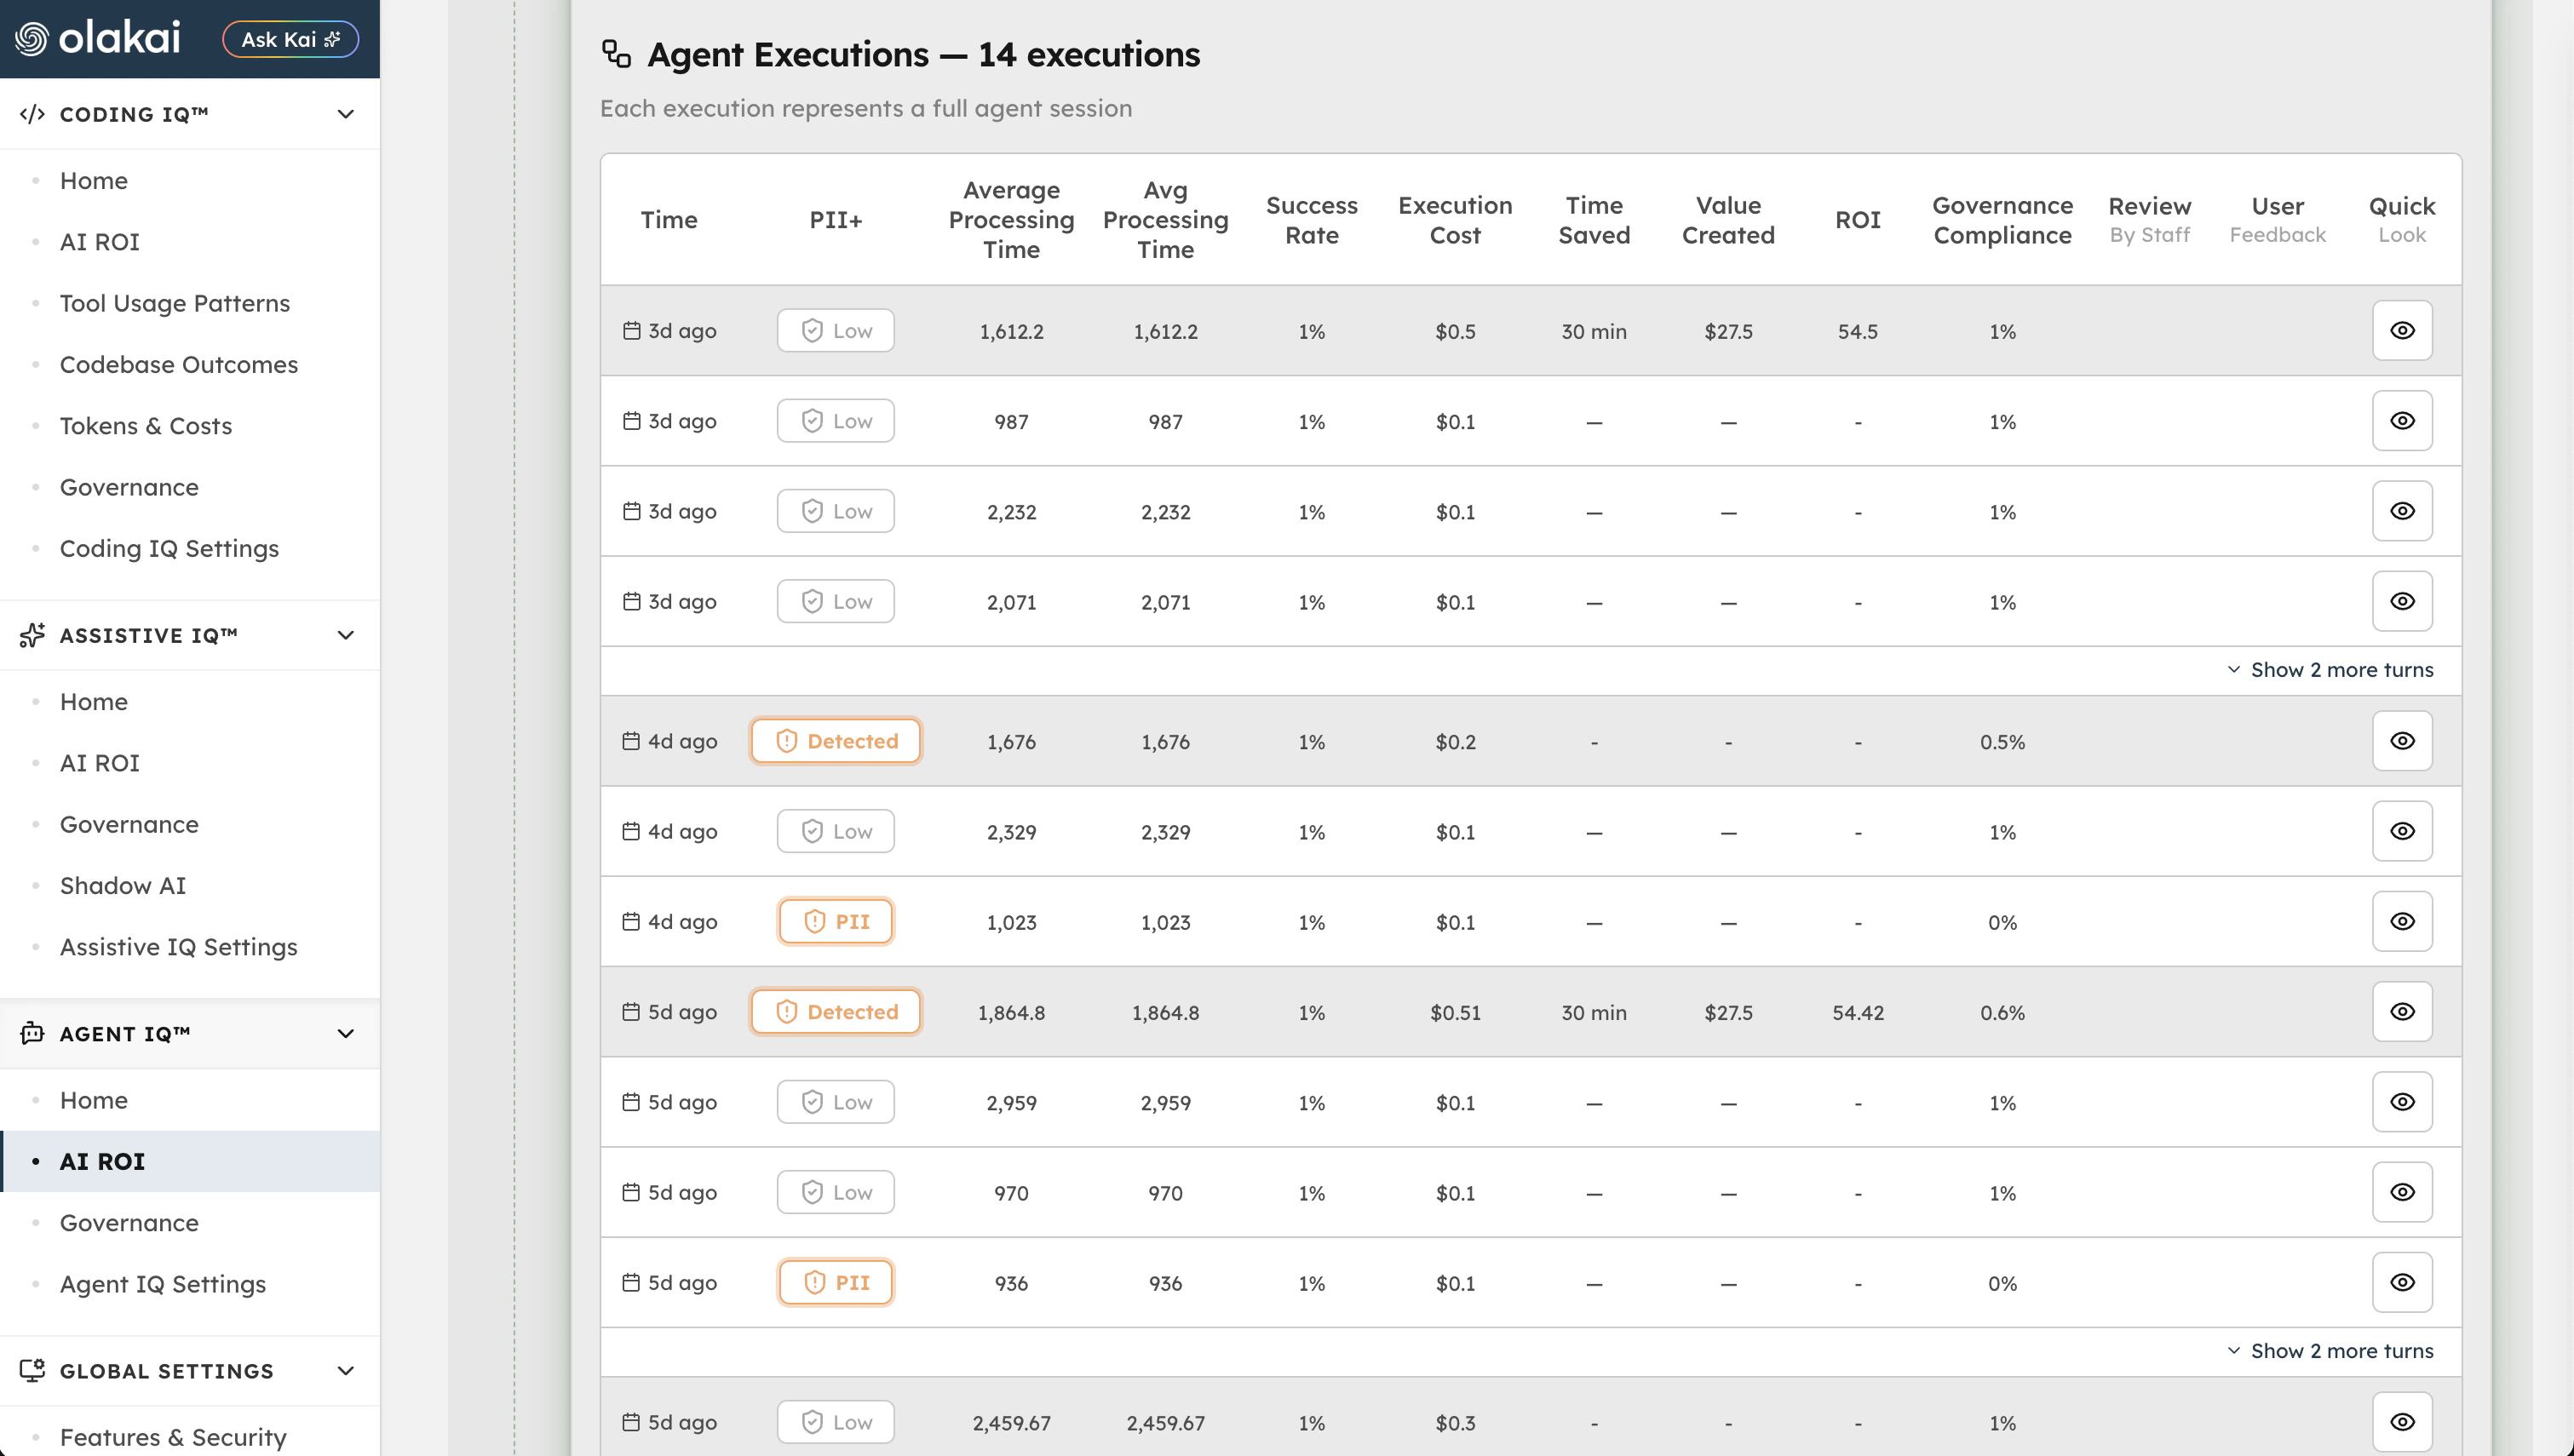Click the 54.5 ROI value
This screenshot has width=2574, height=1456.
tap(1858, 332)
